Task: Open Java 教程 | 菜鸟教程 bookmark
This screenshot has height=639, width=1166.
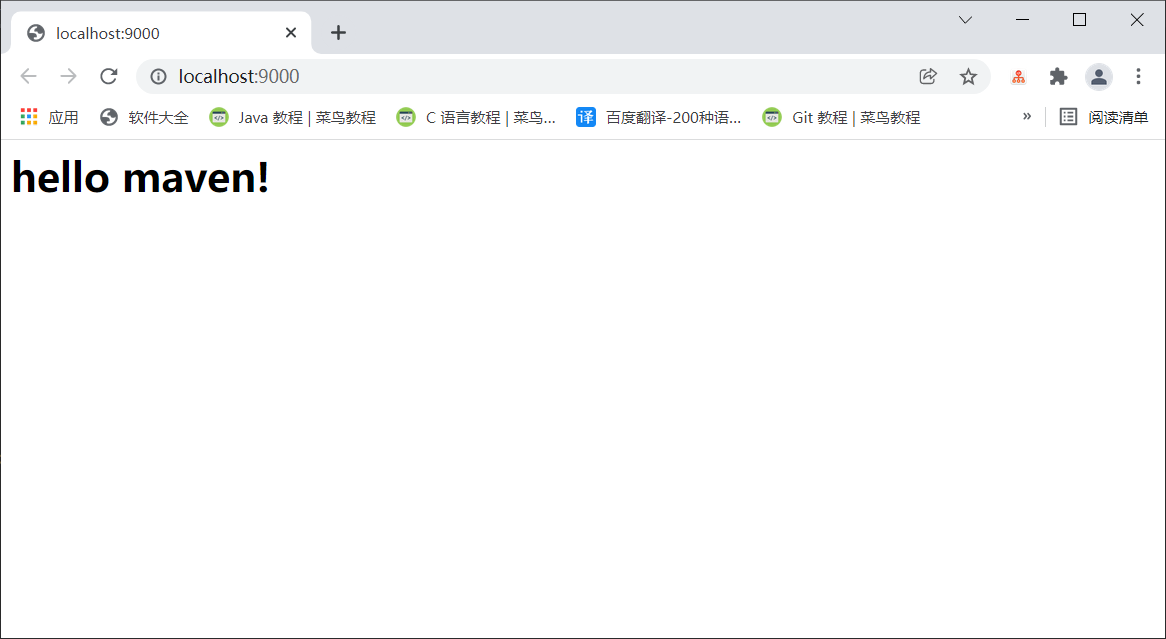Action: click(x=292, y=117)
